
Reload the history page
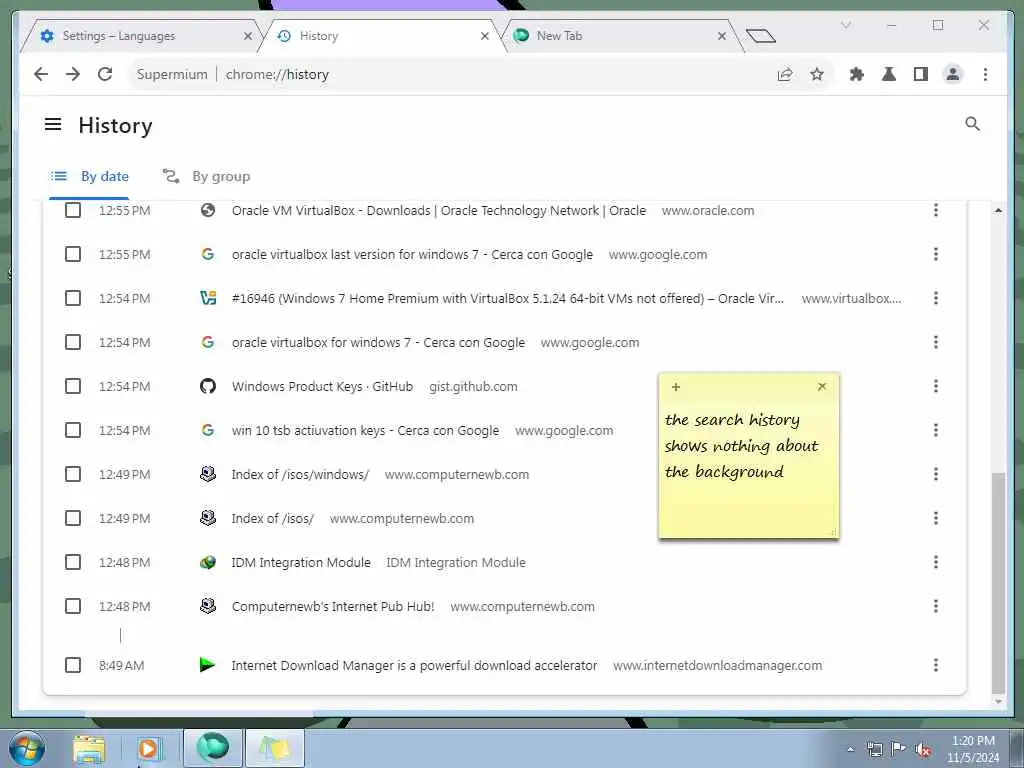coord(104,74)
